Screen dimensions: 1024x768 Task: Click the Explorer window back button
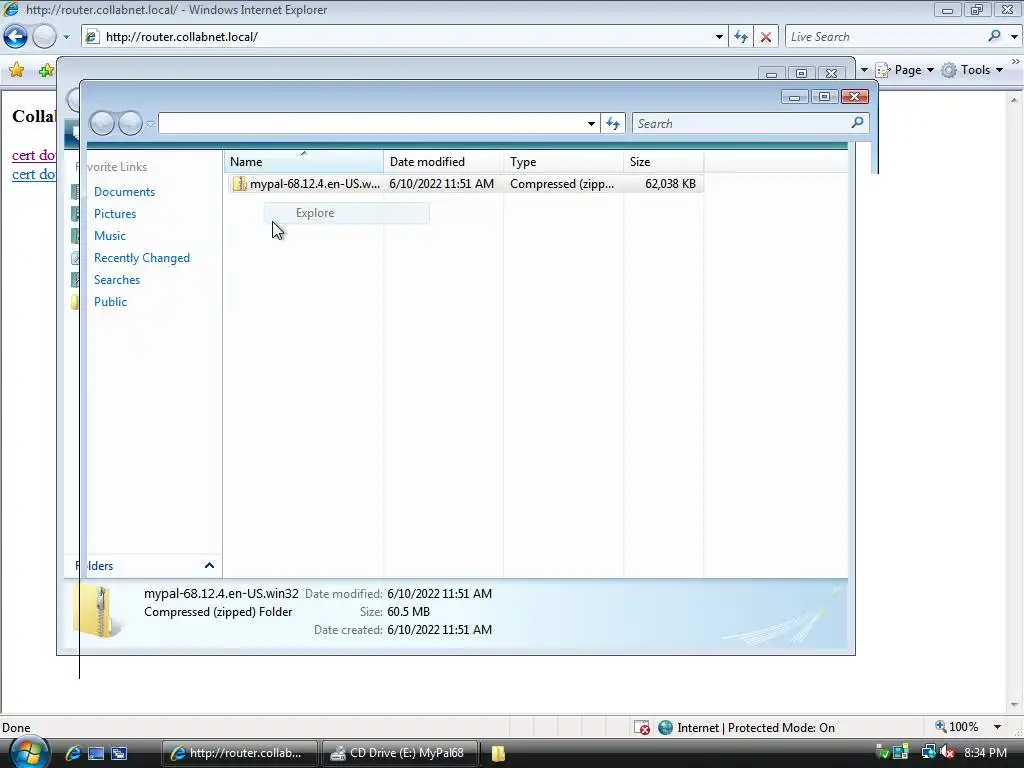(x=102, y=123)
